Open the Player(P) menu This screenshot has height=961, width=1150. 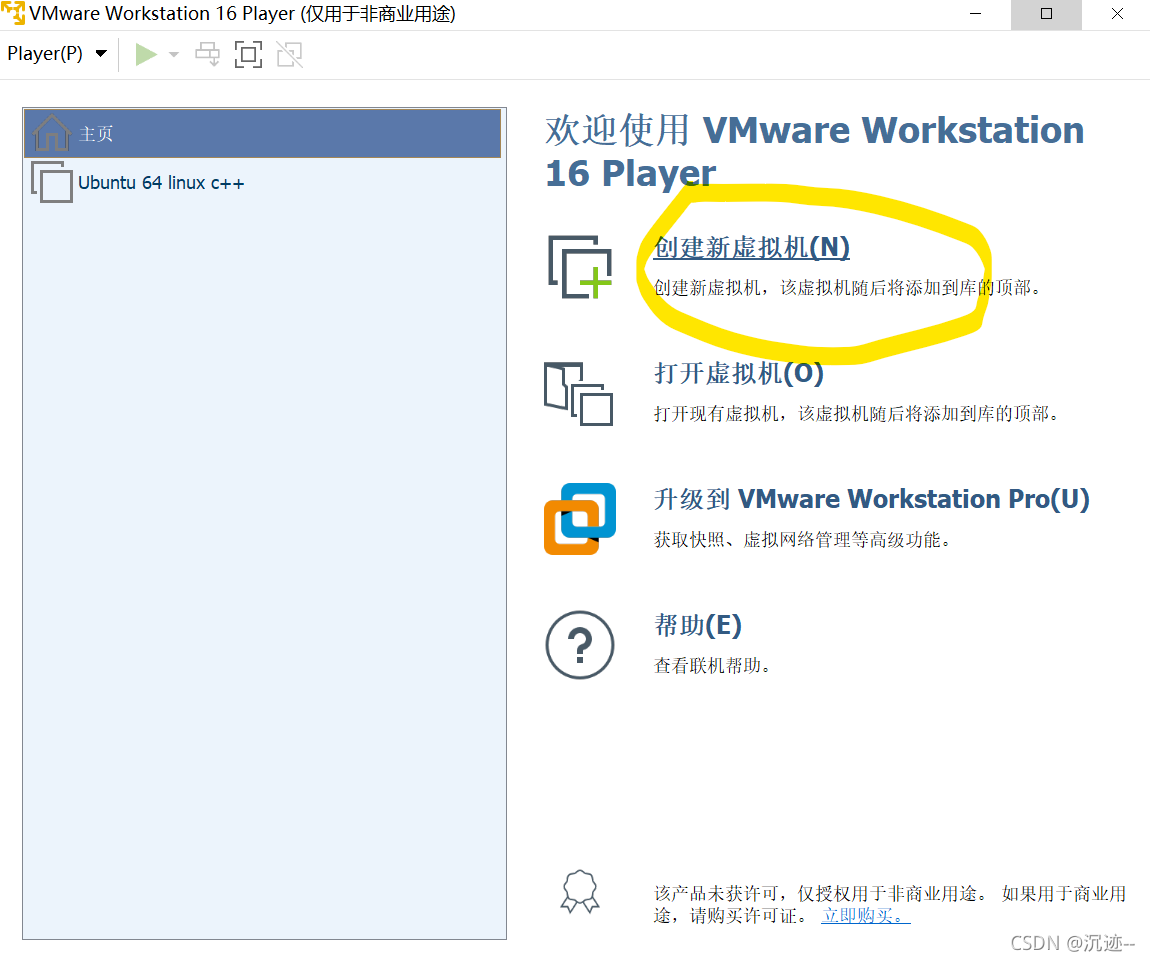(x=57, y=54)
